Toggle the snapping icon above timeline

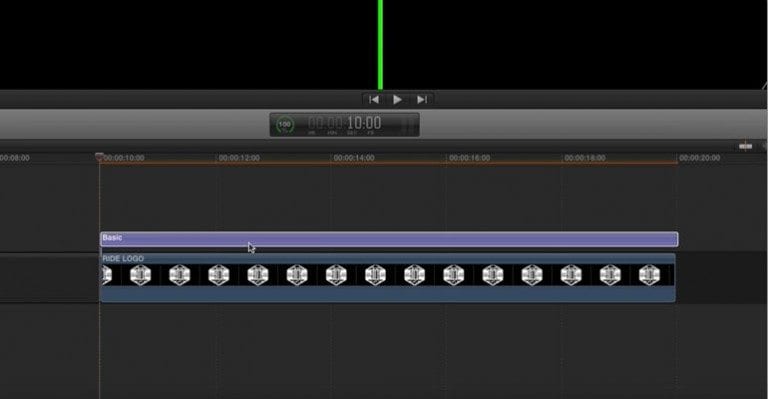745,146
